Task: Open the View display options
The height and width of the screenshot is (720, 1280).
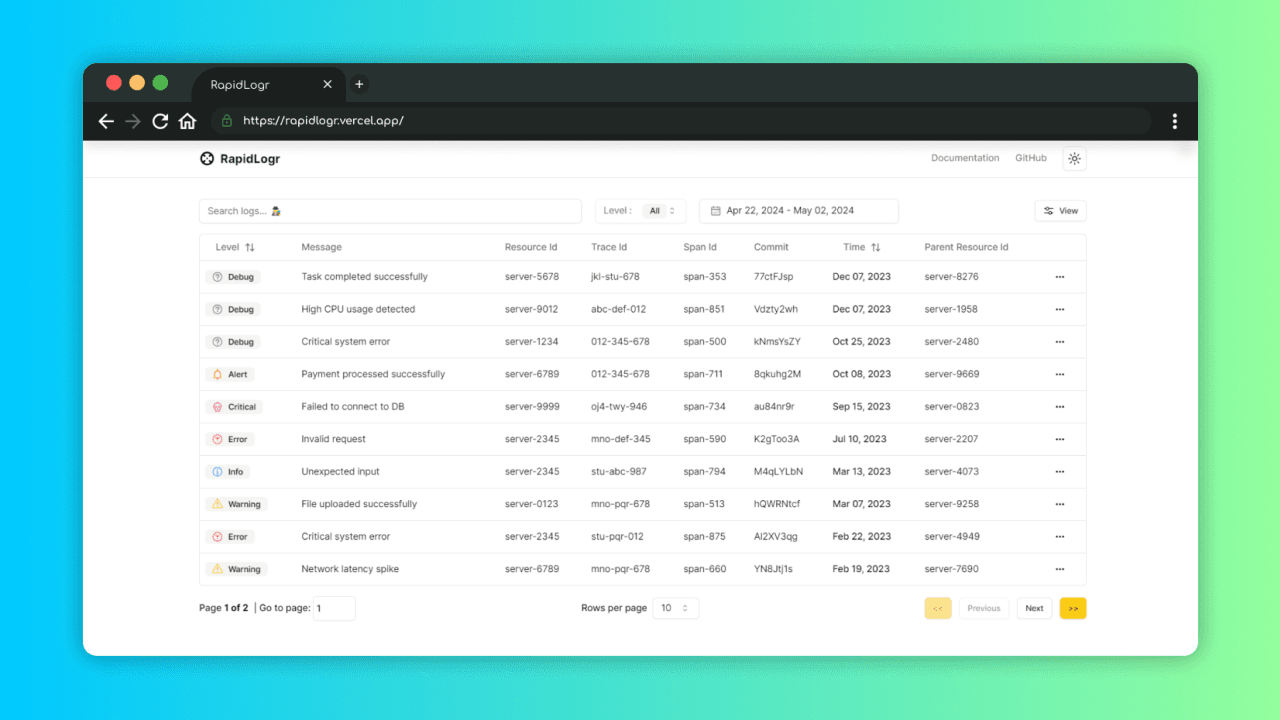Action: [x=1060, y=211]
